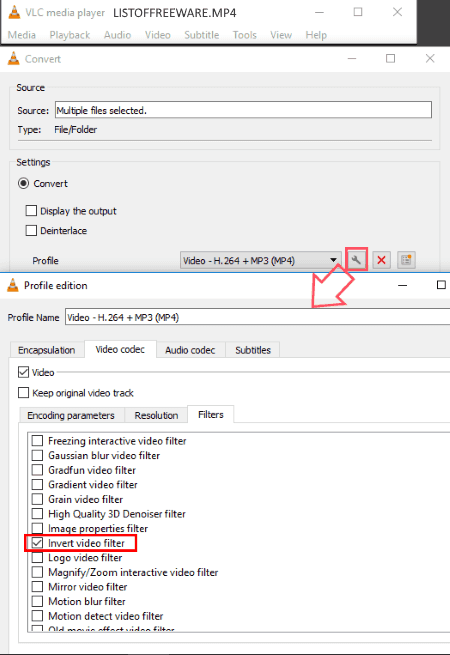This screenshot has height=655, width=450.
Task: Enable Magnify/Zoom interactive video filter
Action: point(38,572)
